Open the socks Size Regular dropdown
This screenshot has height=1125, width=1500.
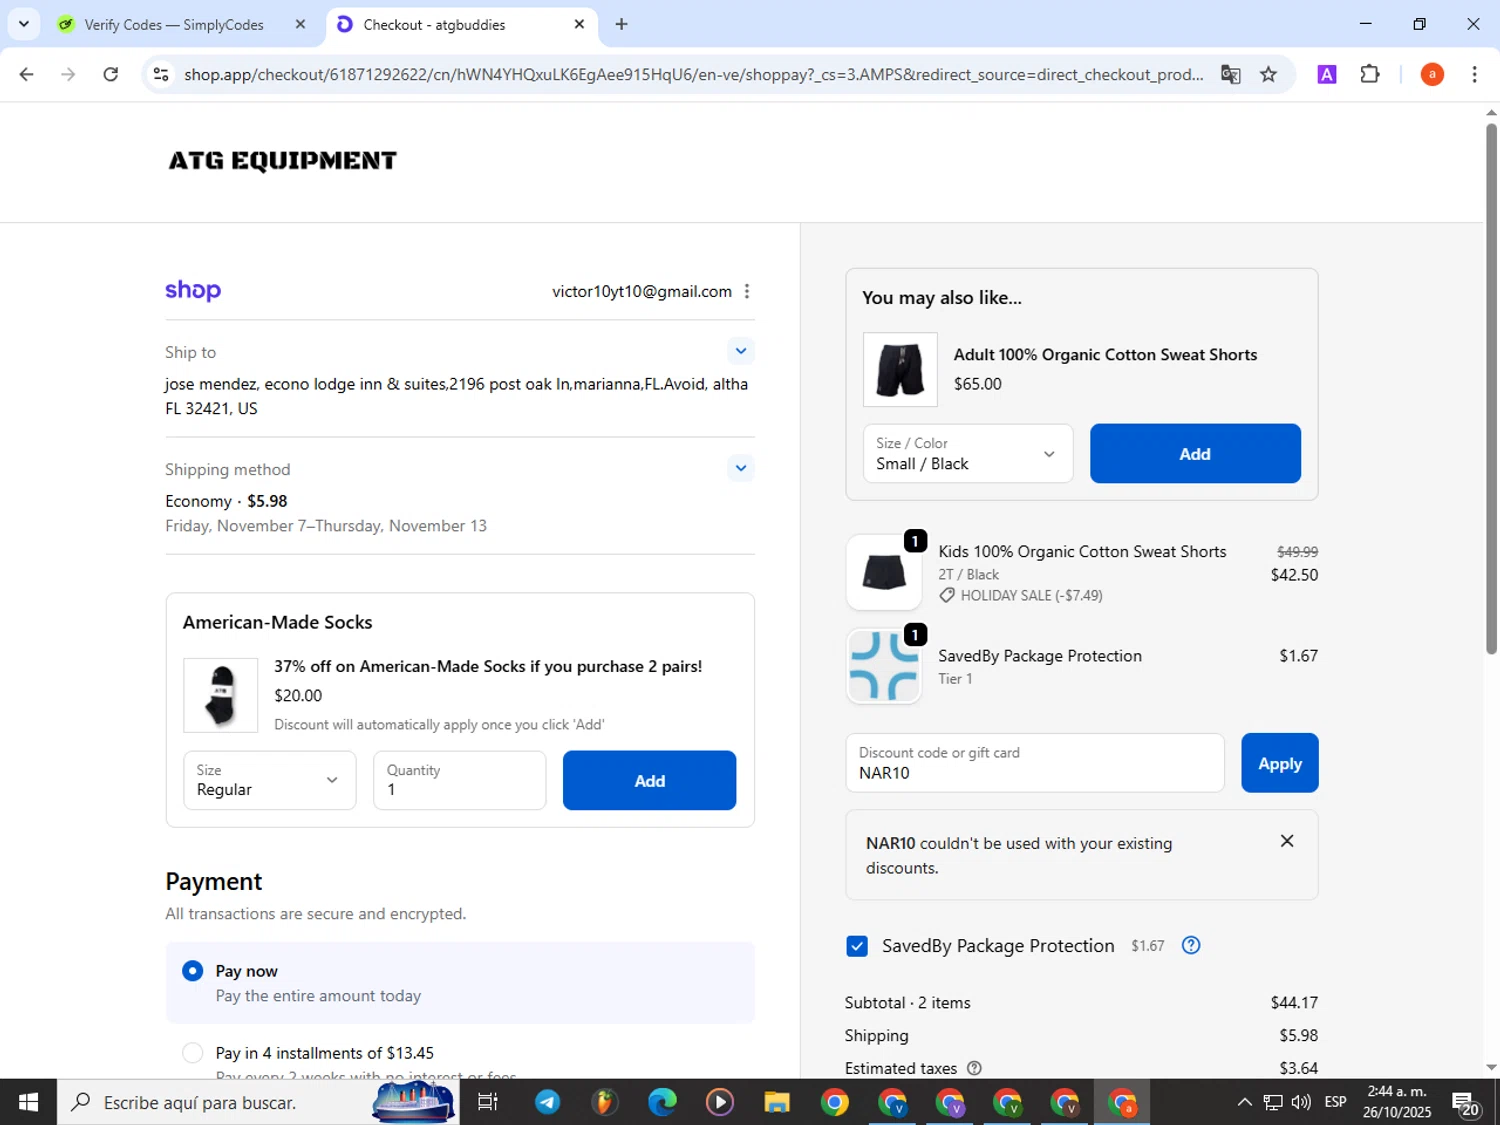(x=270, y=780)
